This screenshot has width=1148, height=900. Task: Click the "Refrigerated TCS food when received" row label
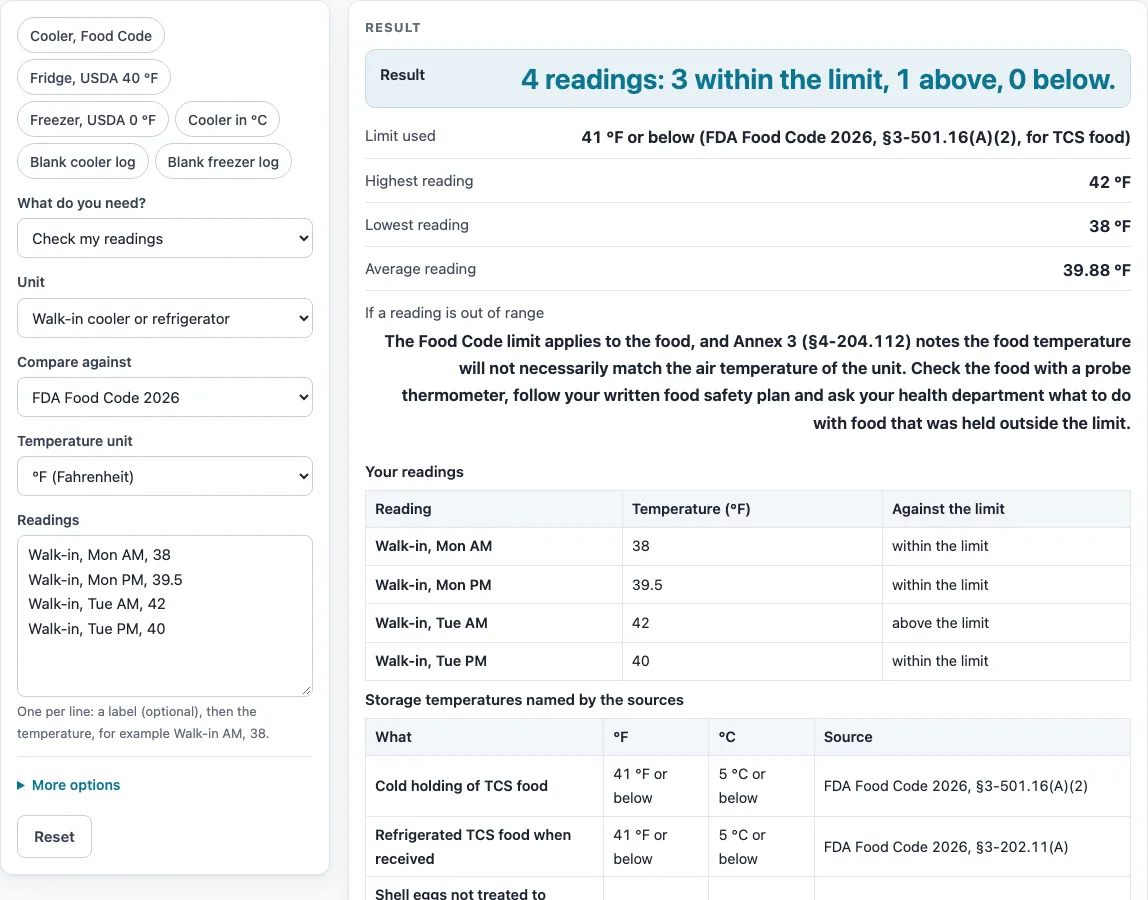[x=473, y=847]
